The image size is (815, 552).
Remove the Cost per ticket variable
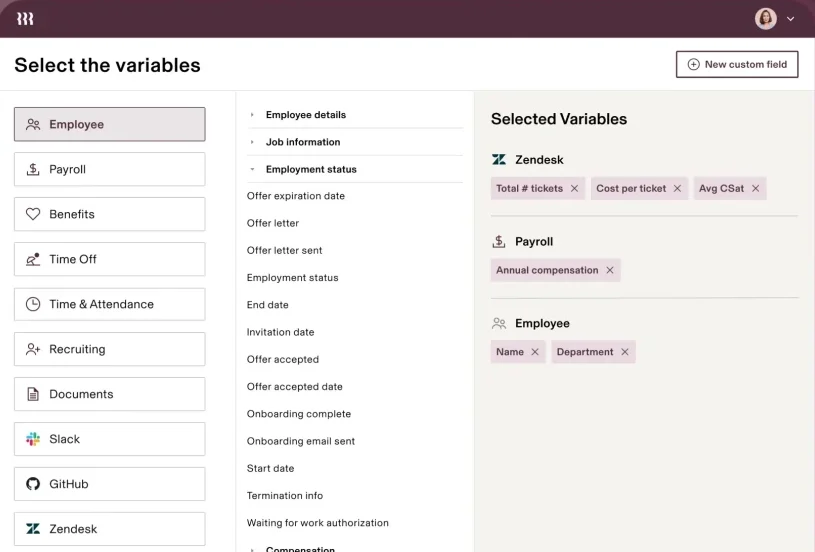click(x=677, y=189)
